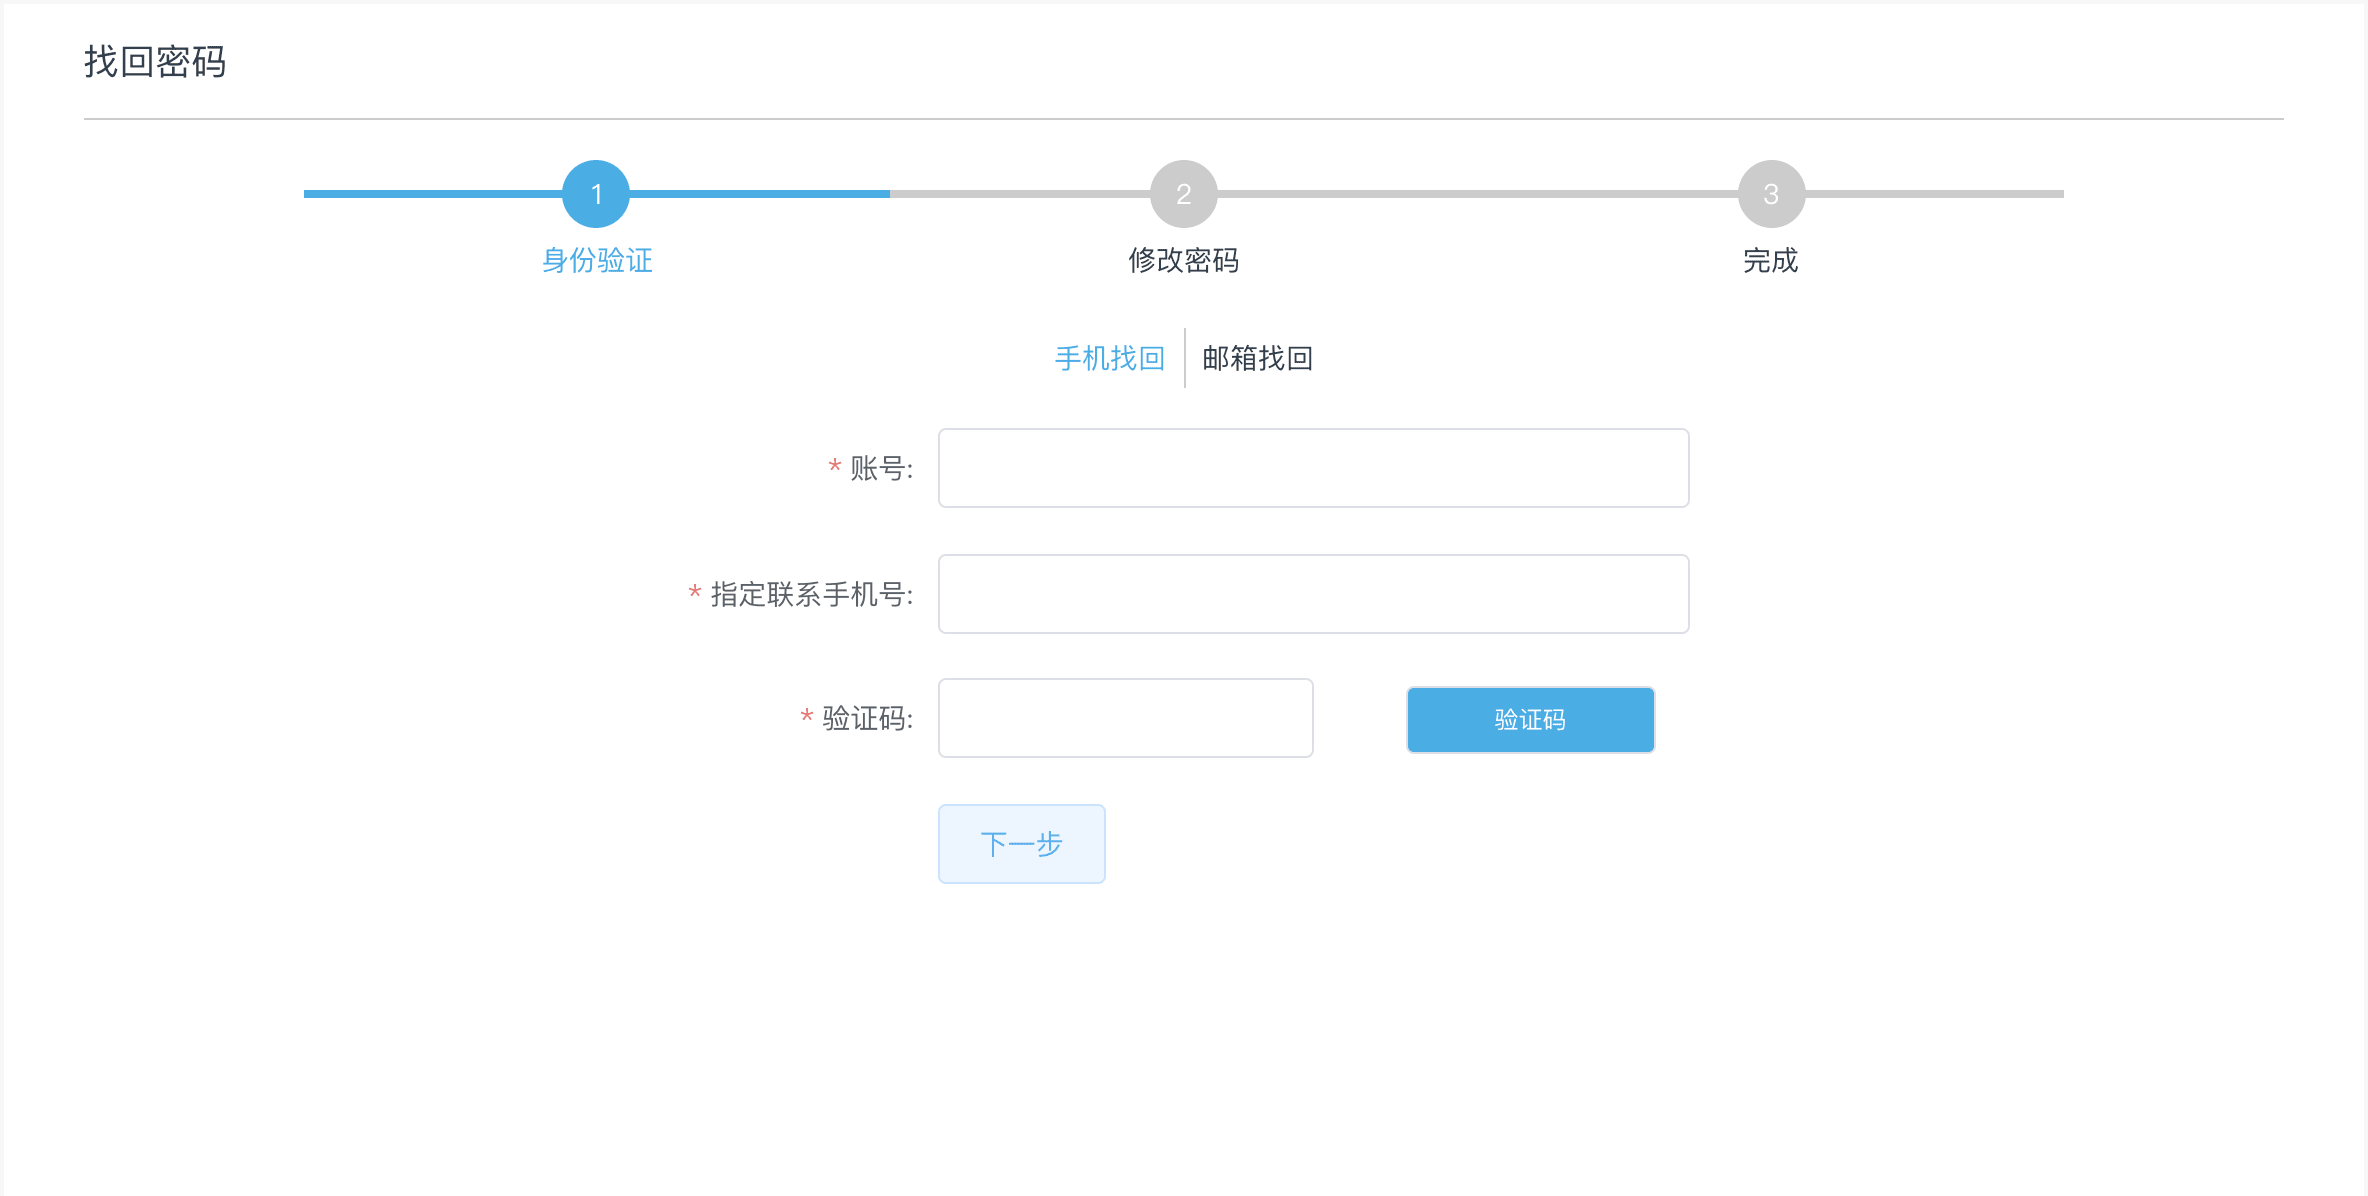The image size is (2368, 1196).
Task: Click step 2 circle in progress bar
Action: tap(1183, 194)
